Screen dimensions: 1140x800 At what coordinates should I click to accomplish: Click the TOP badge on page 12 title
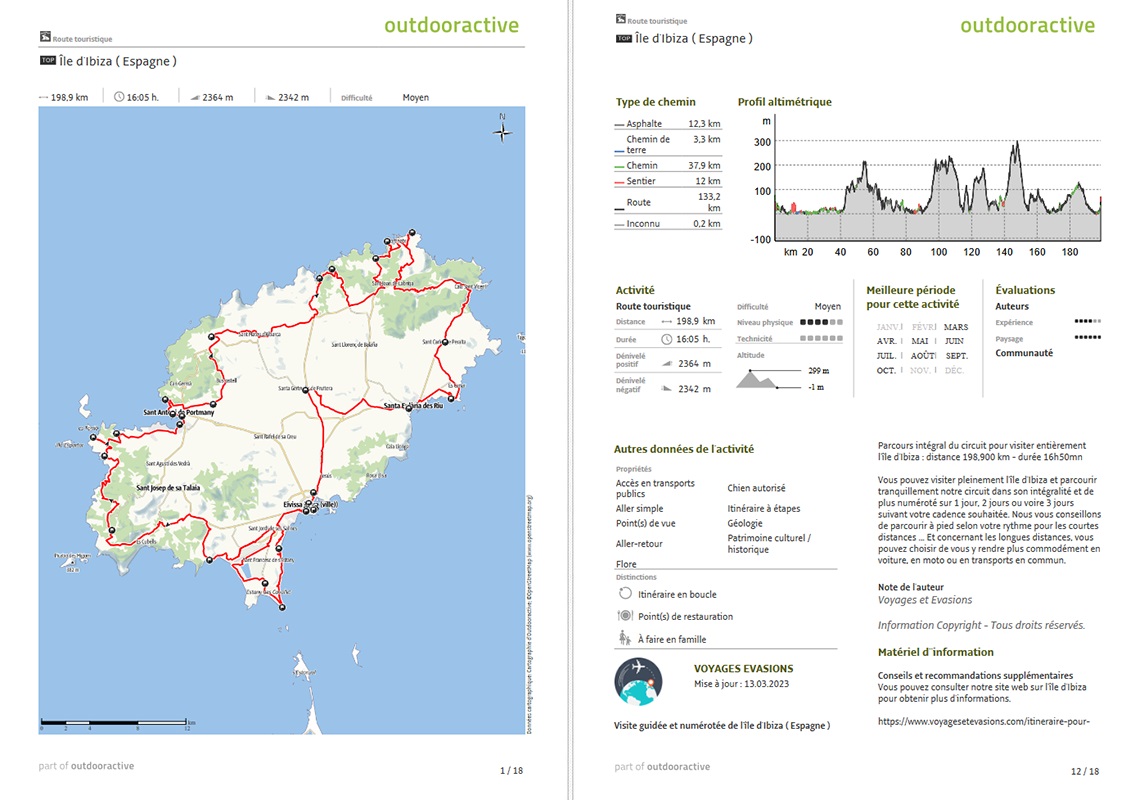(624, 39)
